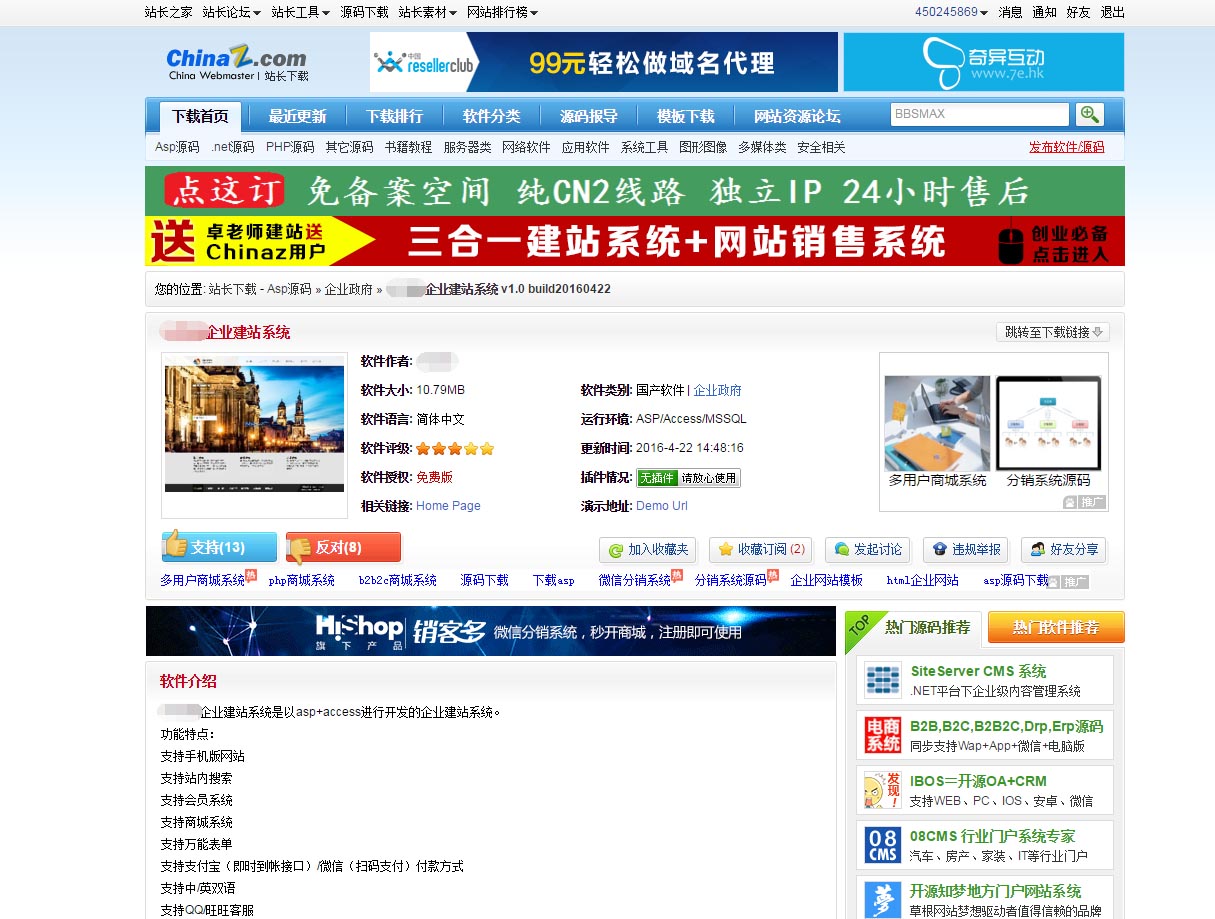Jump to download links via 跳转至下载链接
Image resolution: width=1215 pixels, height=919 pixels.
(1052, 332)
